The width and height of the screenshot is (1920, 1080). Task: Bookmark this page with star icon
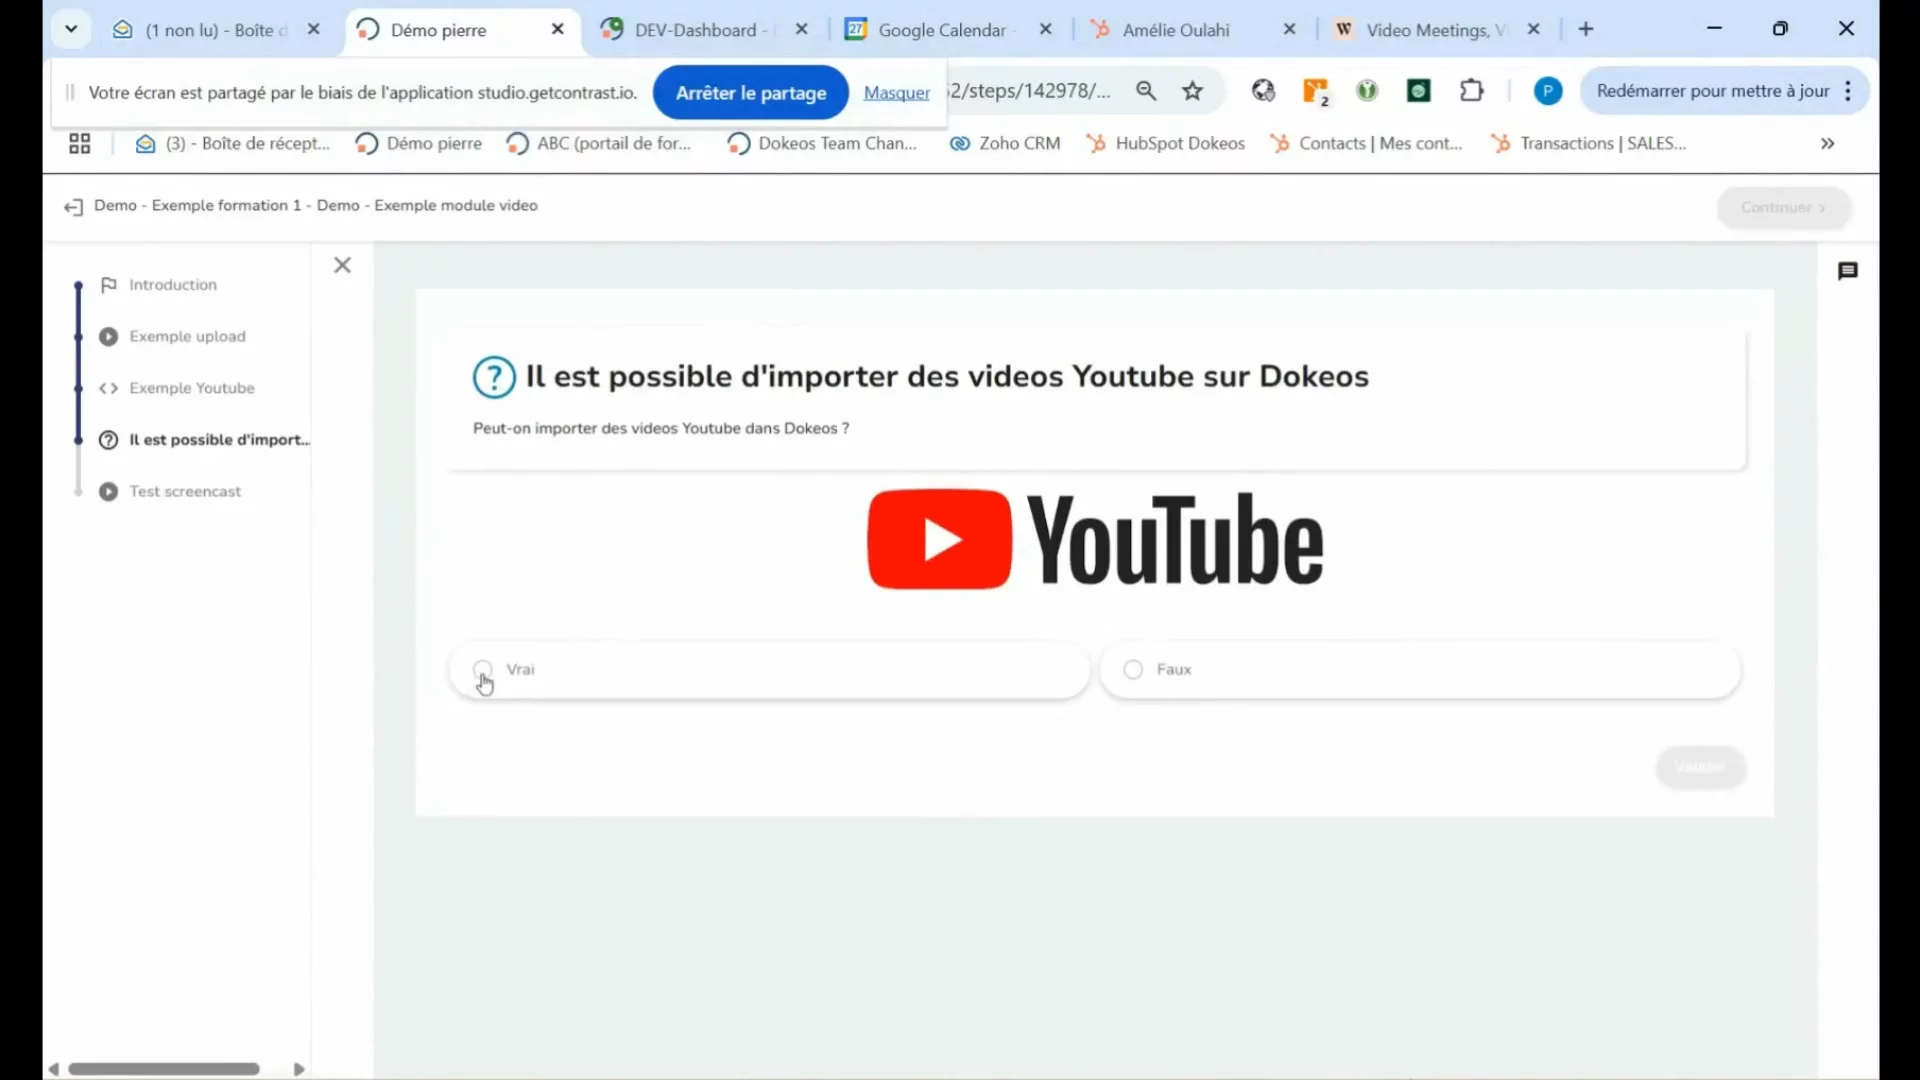(x=1192, y=91)
